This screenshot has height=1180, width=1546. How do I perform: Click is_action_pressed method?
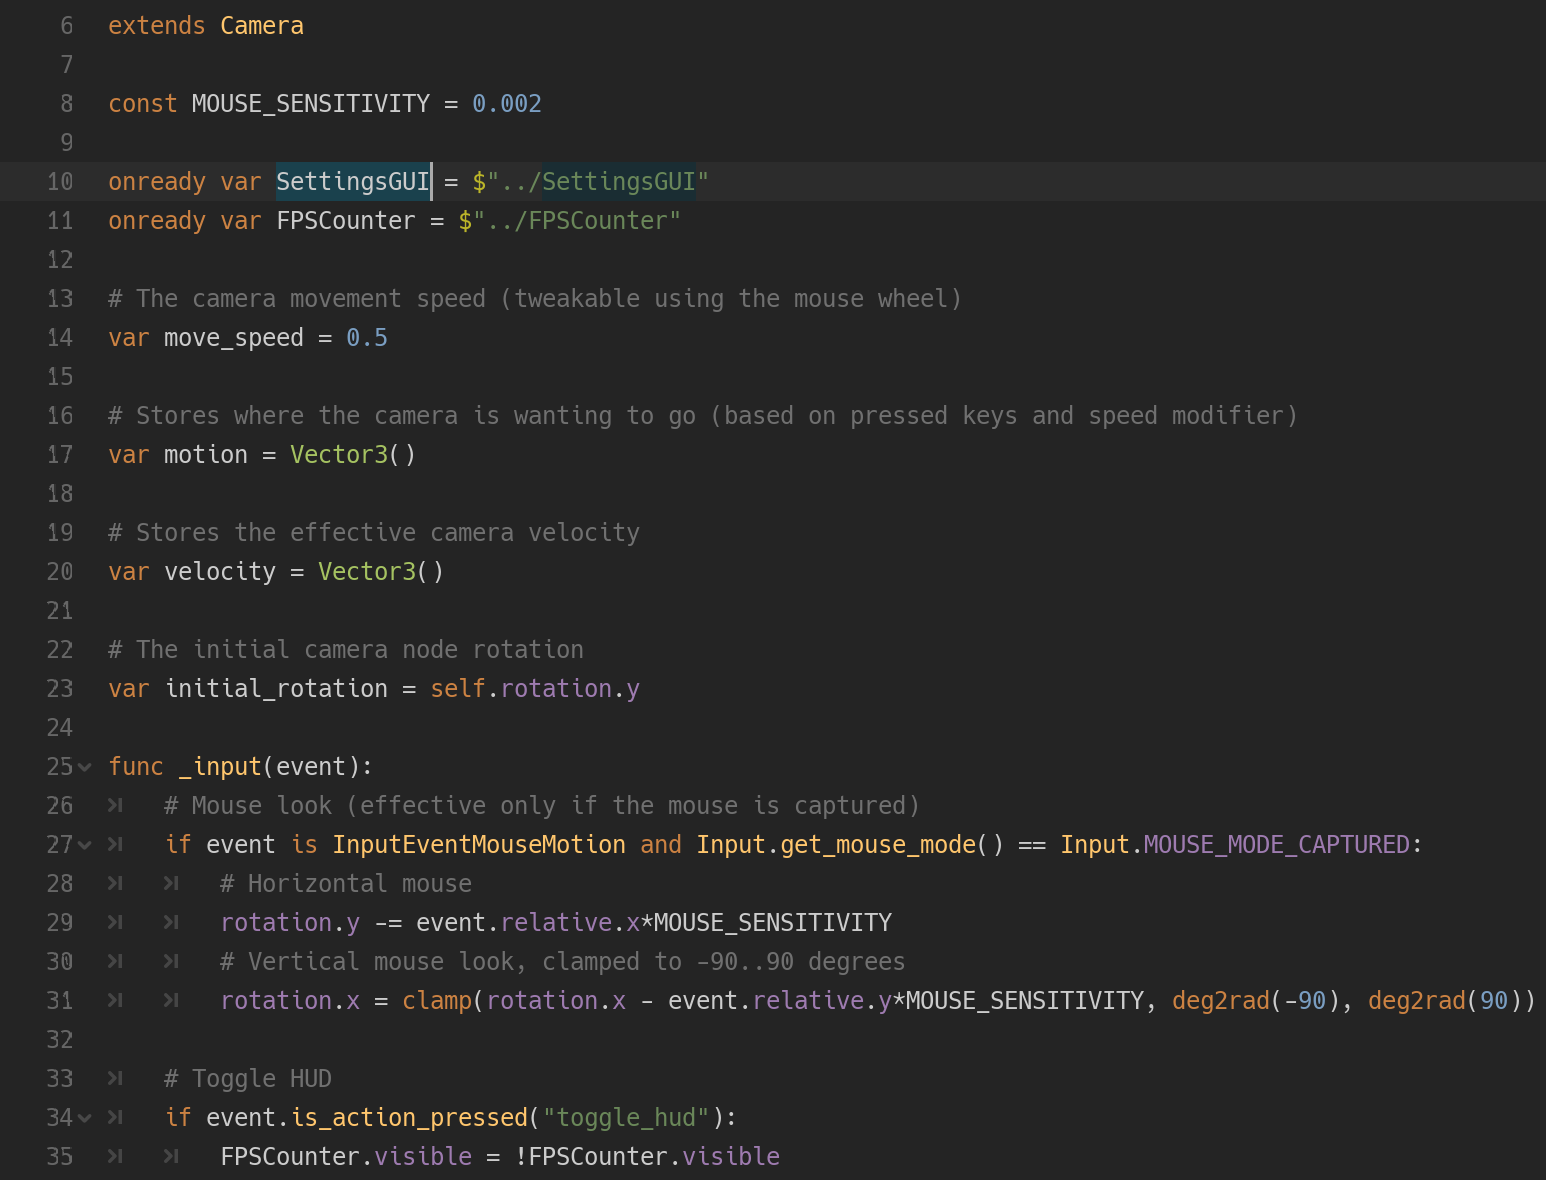click(409, 1118)
